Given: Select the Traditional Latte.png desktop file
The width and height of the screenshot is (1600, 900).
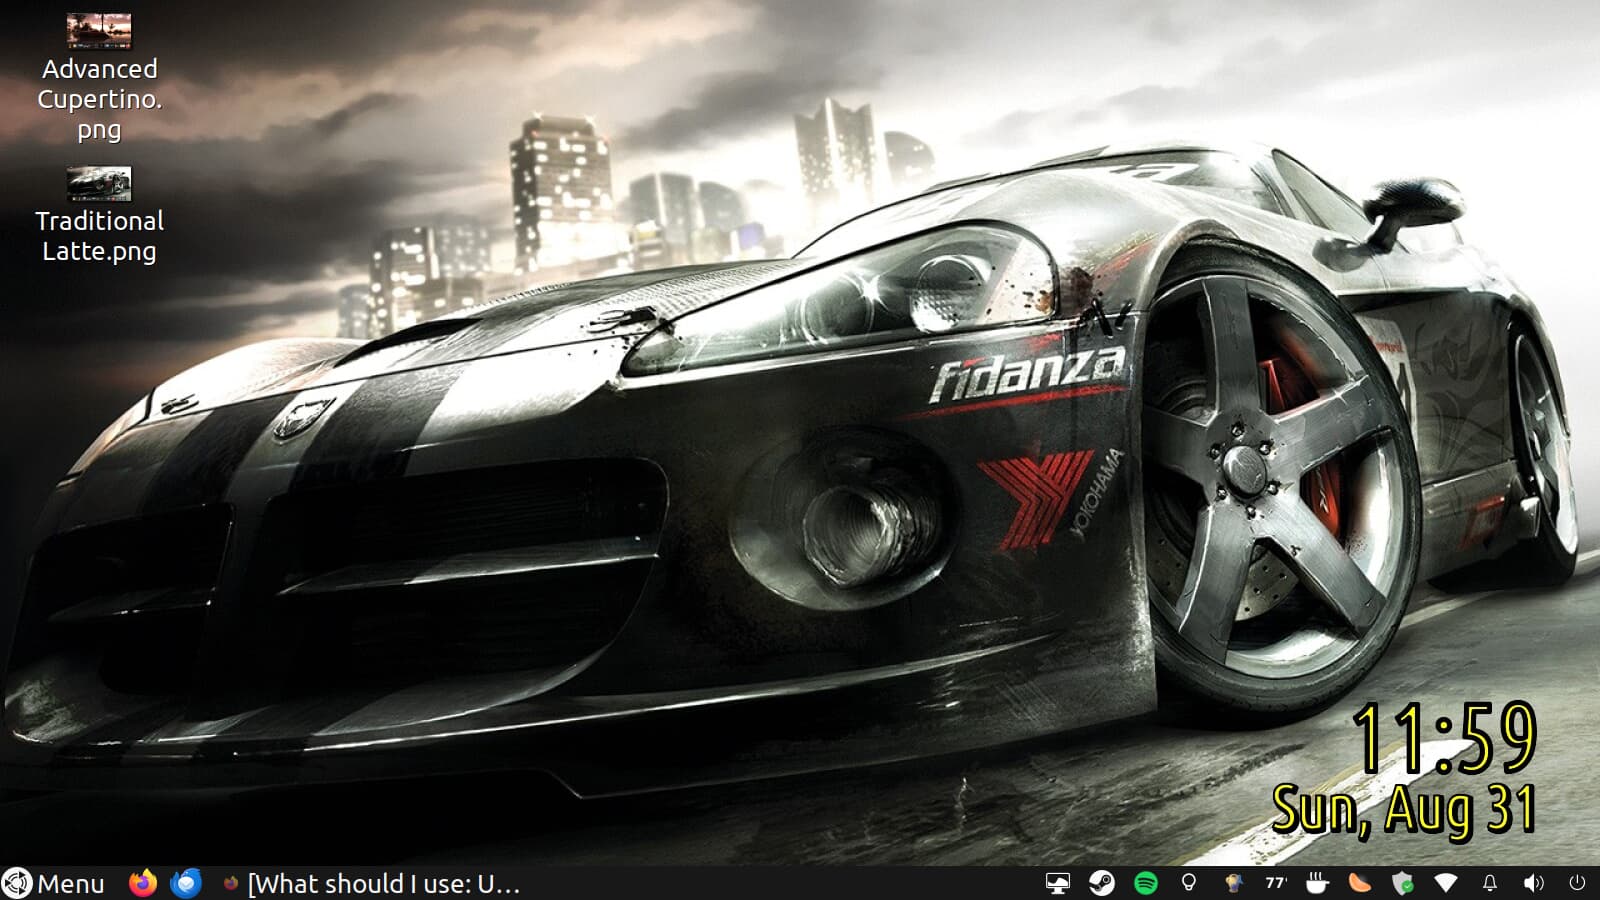Looking at the screenshot, I should (99, 185).
